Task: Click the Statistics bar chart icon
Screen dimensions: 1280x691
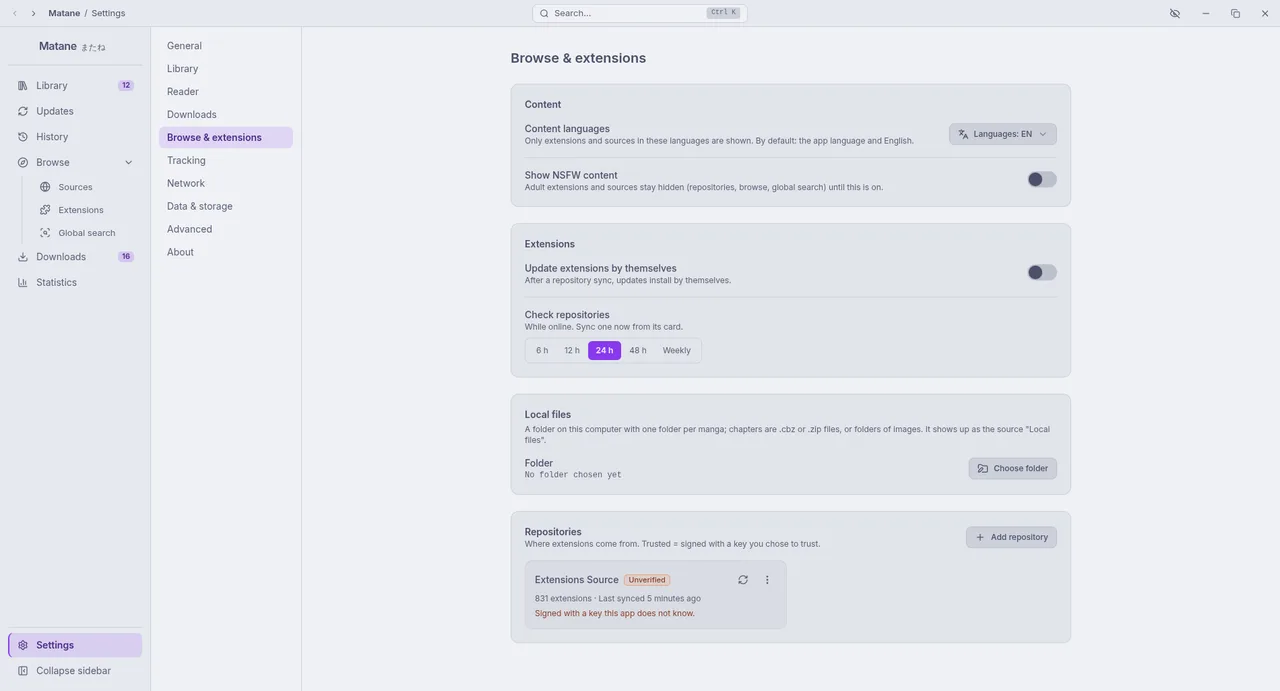Action: click(23, 282)
